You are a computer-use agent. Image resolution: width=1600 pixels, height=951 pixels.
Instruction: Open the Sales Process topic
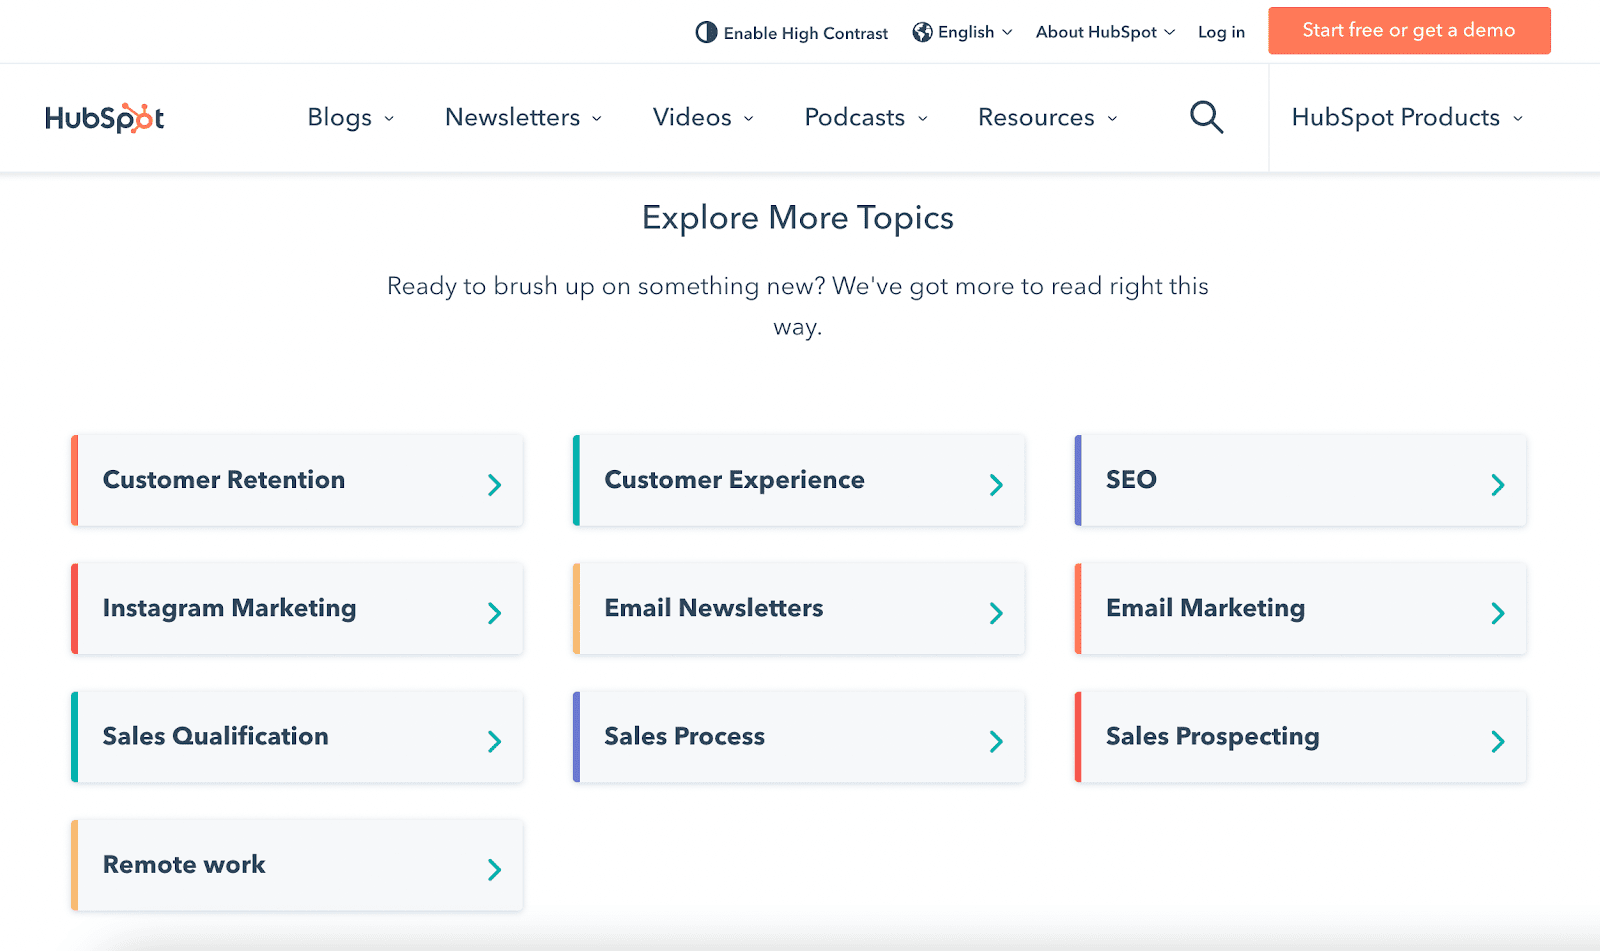[799, 736]
